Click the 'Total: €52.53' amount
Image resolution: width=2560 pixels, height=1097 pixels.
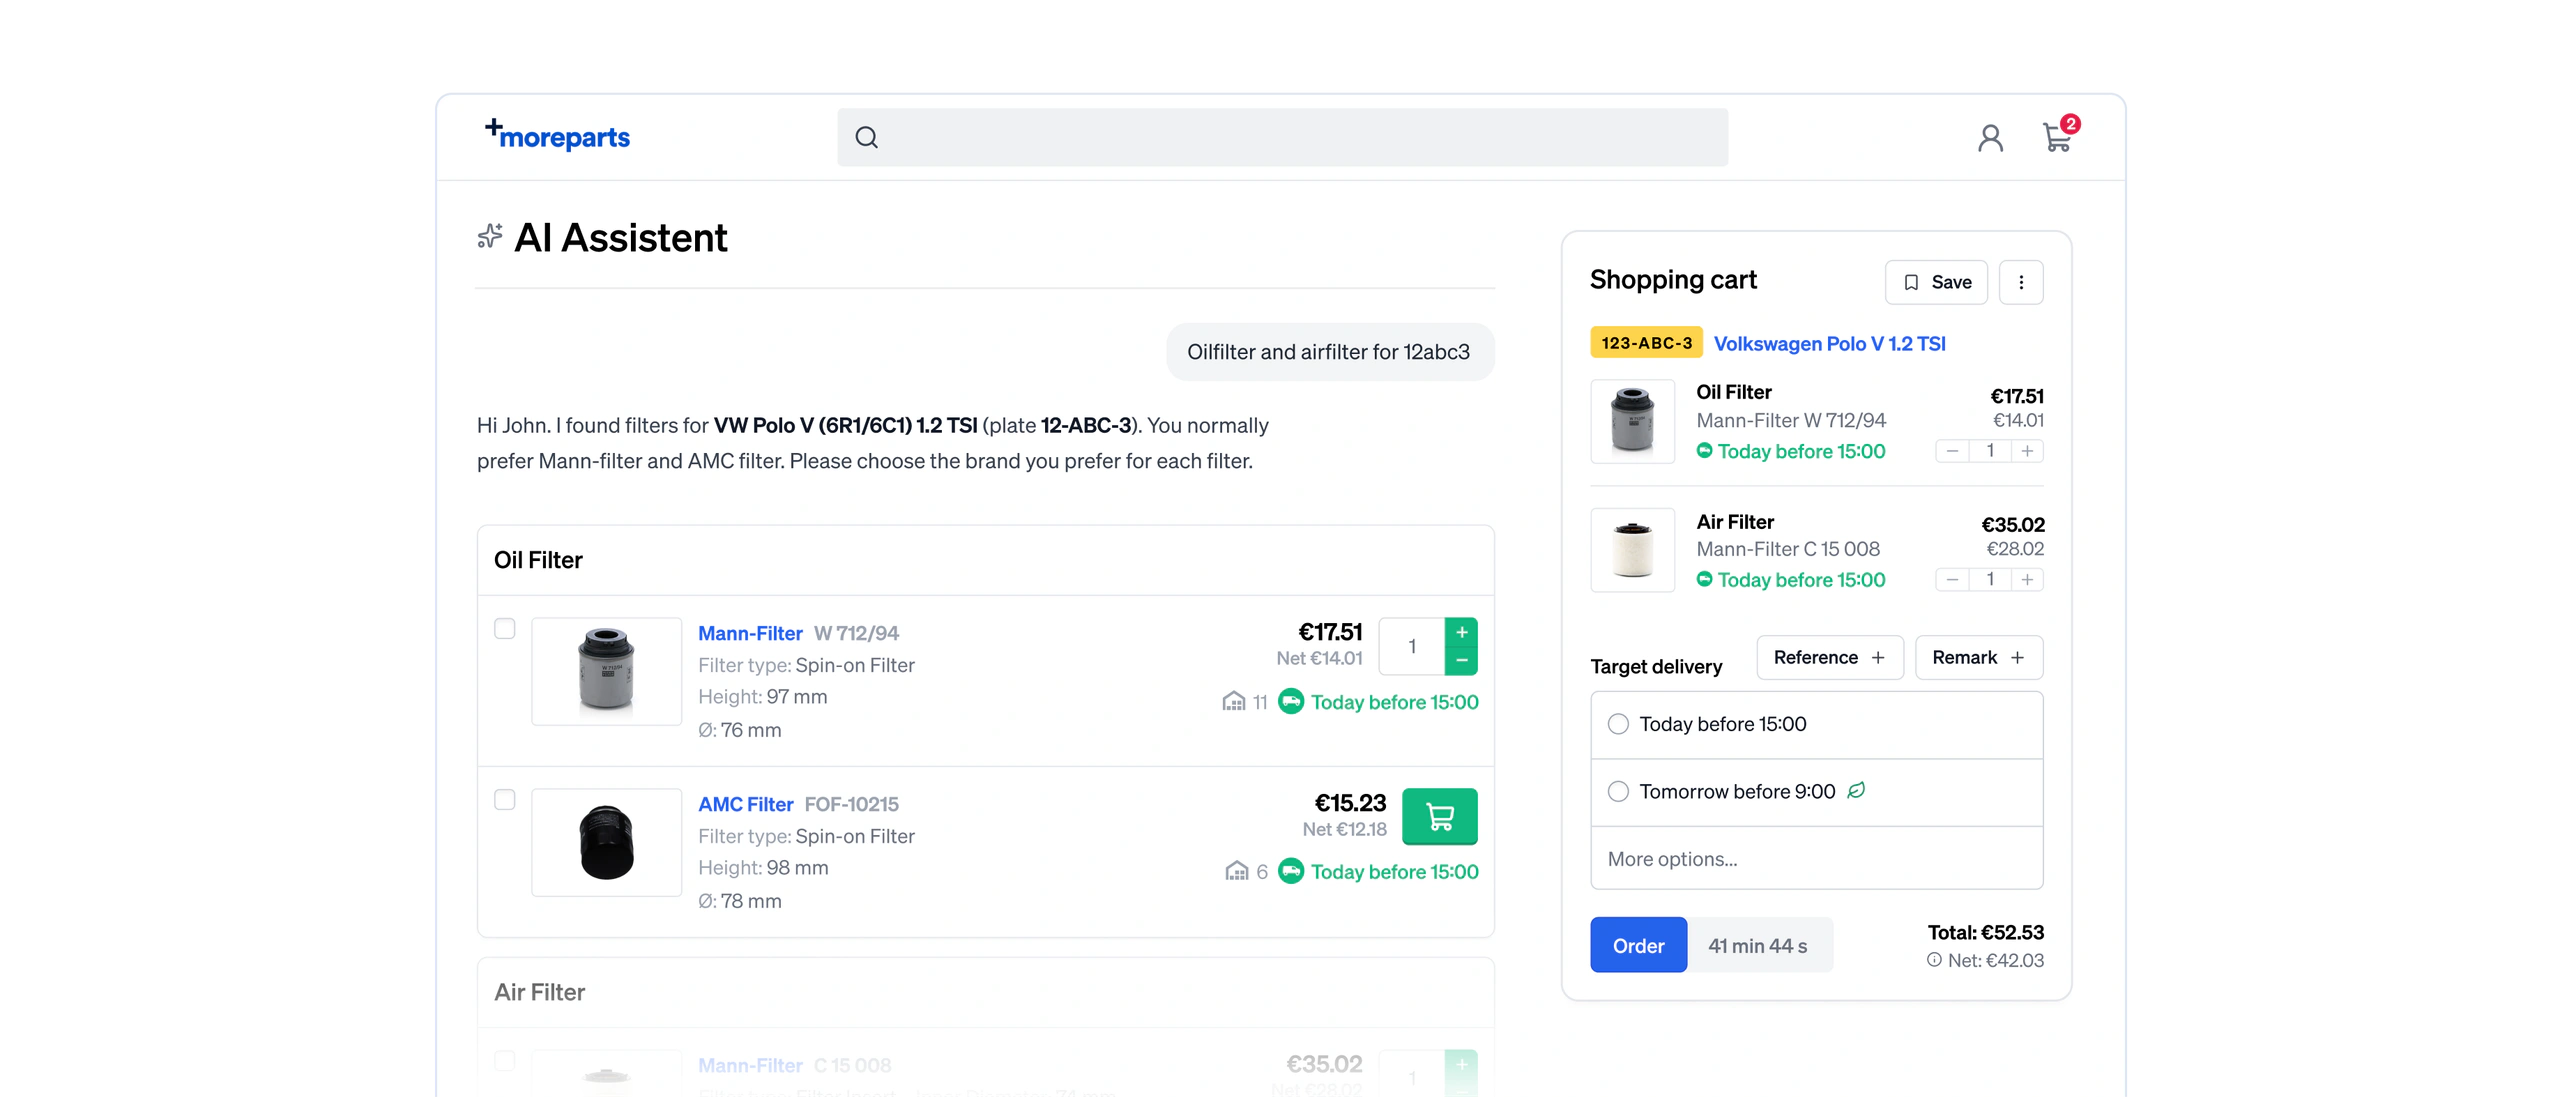click(1985, 932)
